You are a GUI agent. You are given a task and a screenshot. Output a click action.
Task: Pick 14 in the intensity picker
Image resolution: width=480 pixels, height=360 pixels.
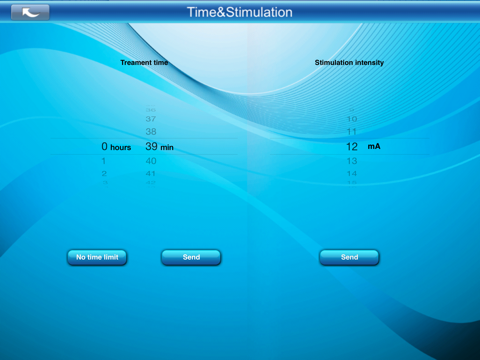(352, 173)
